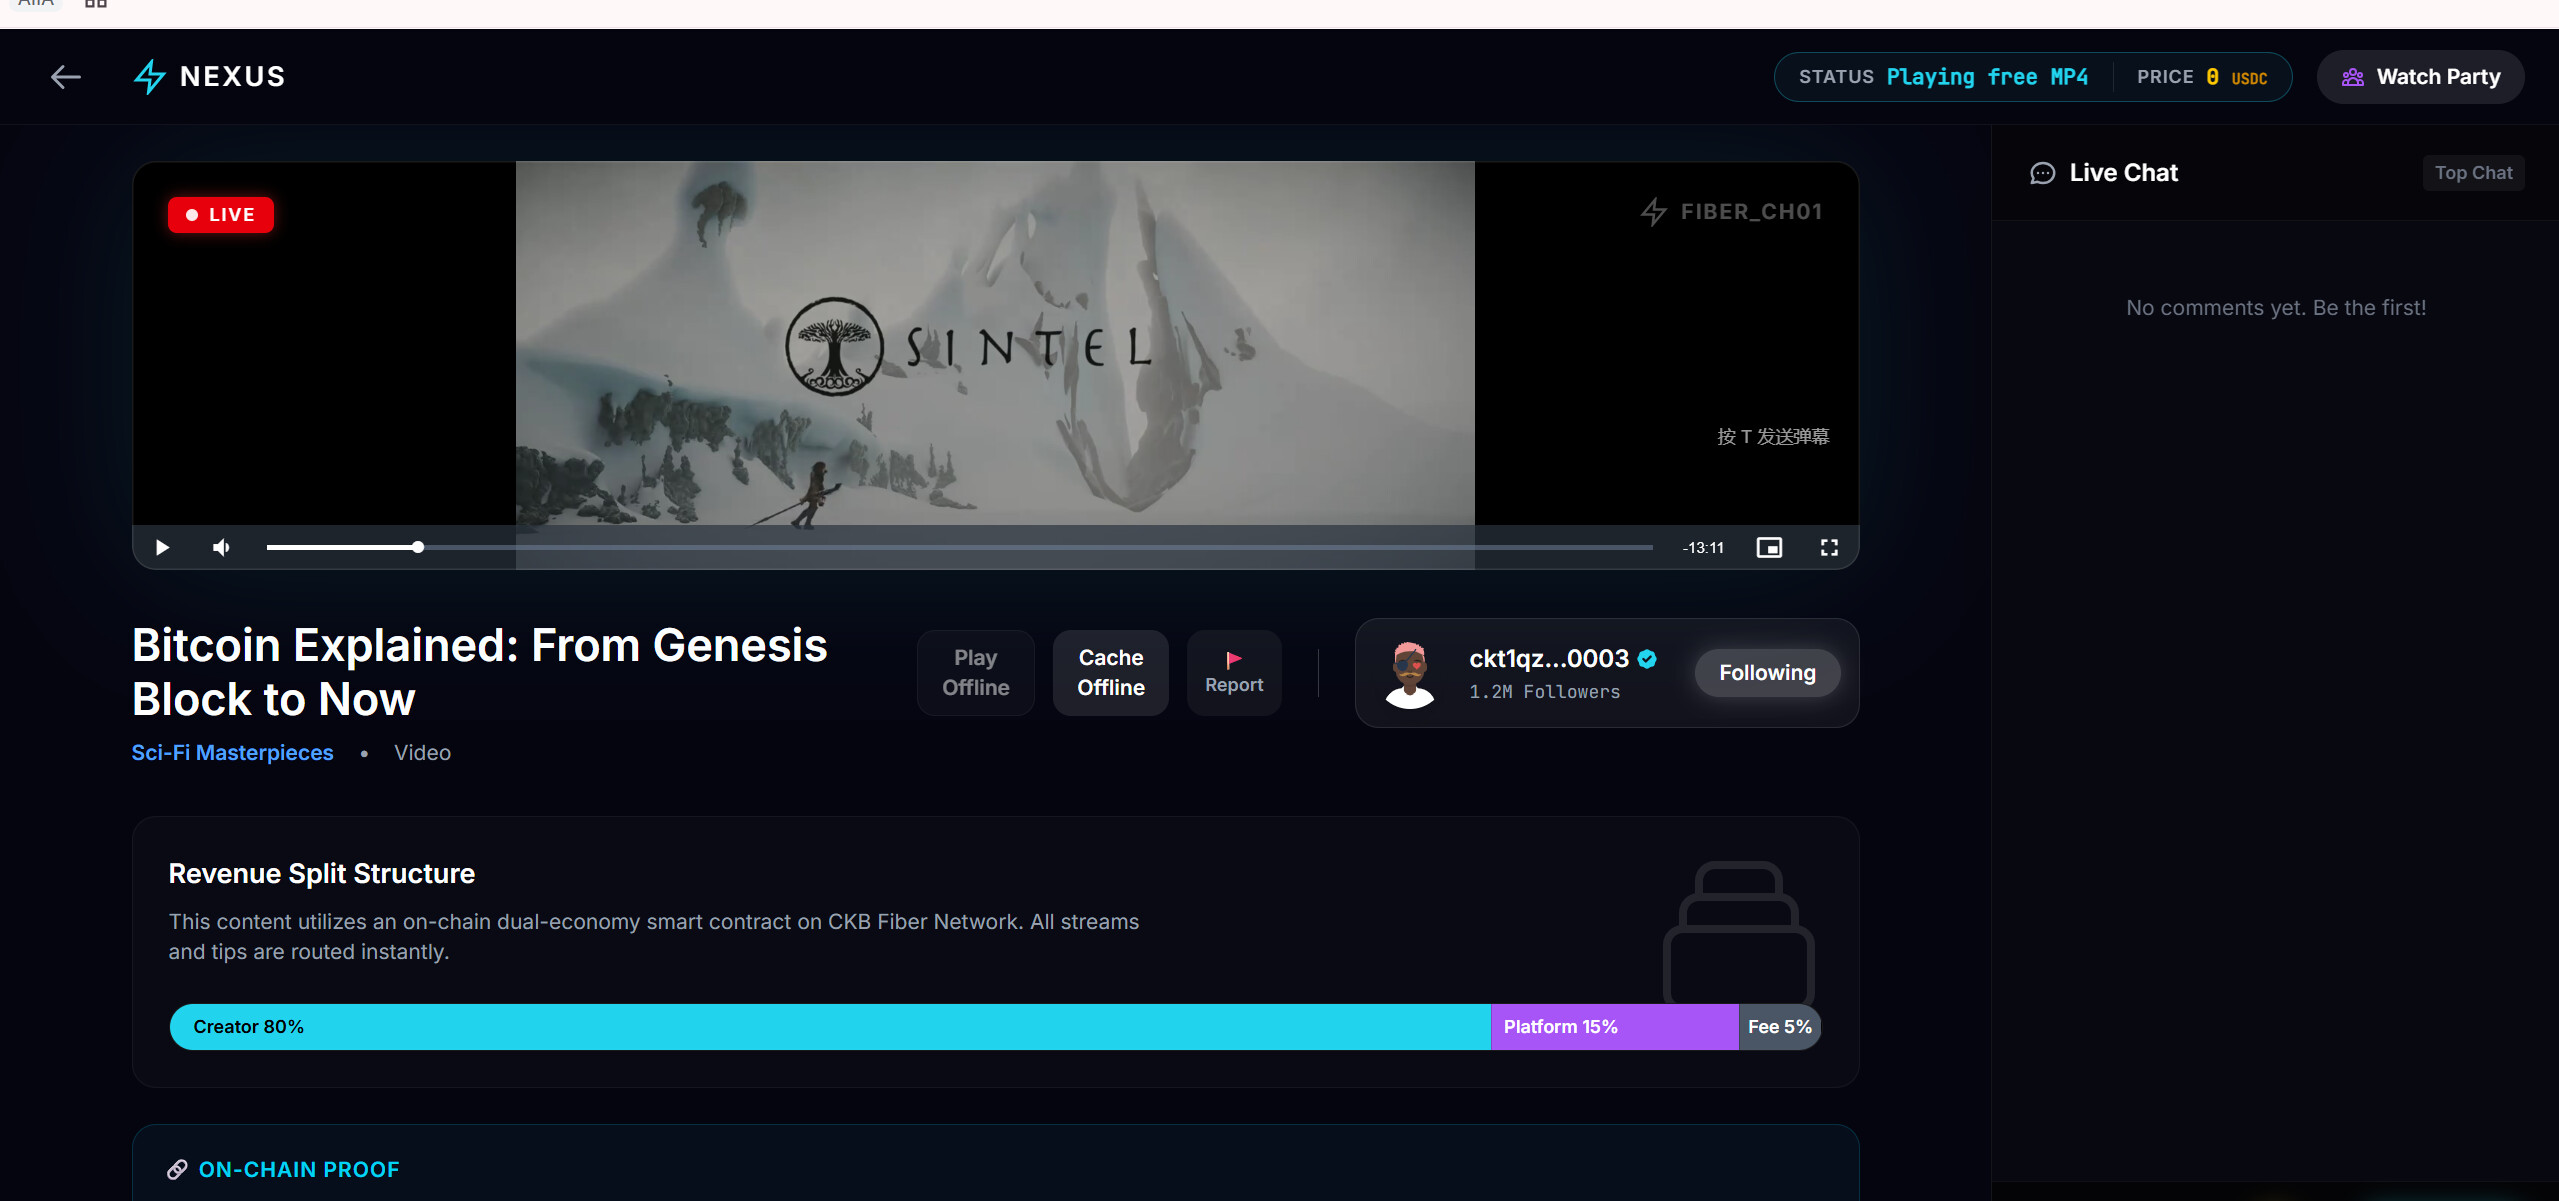The image size is (2559, 1201).
Task: Enter fullscreen video mode
Action: coord(1829,548)
